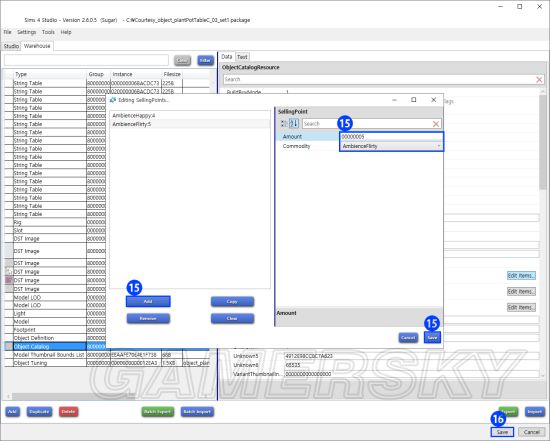550x441 pixels.
Task: Toggle categorized view in SellingPoint grid
Action: pyautogui.click(x=284, y=123)
